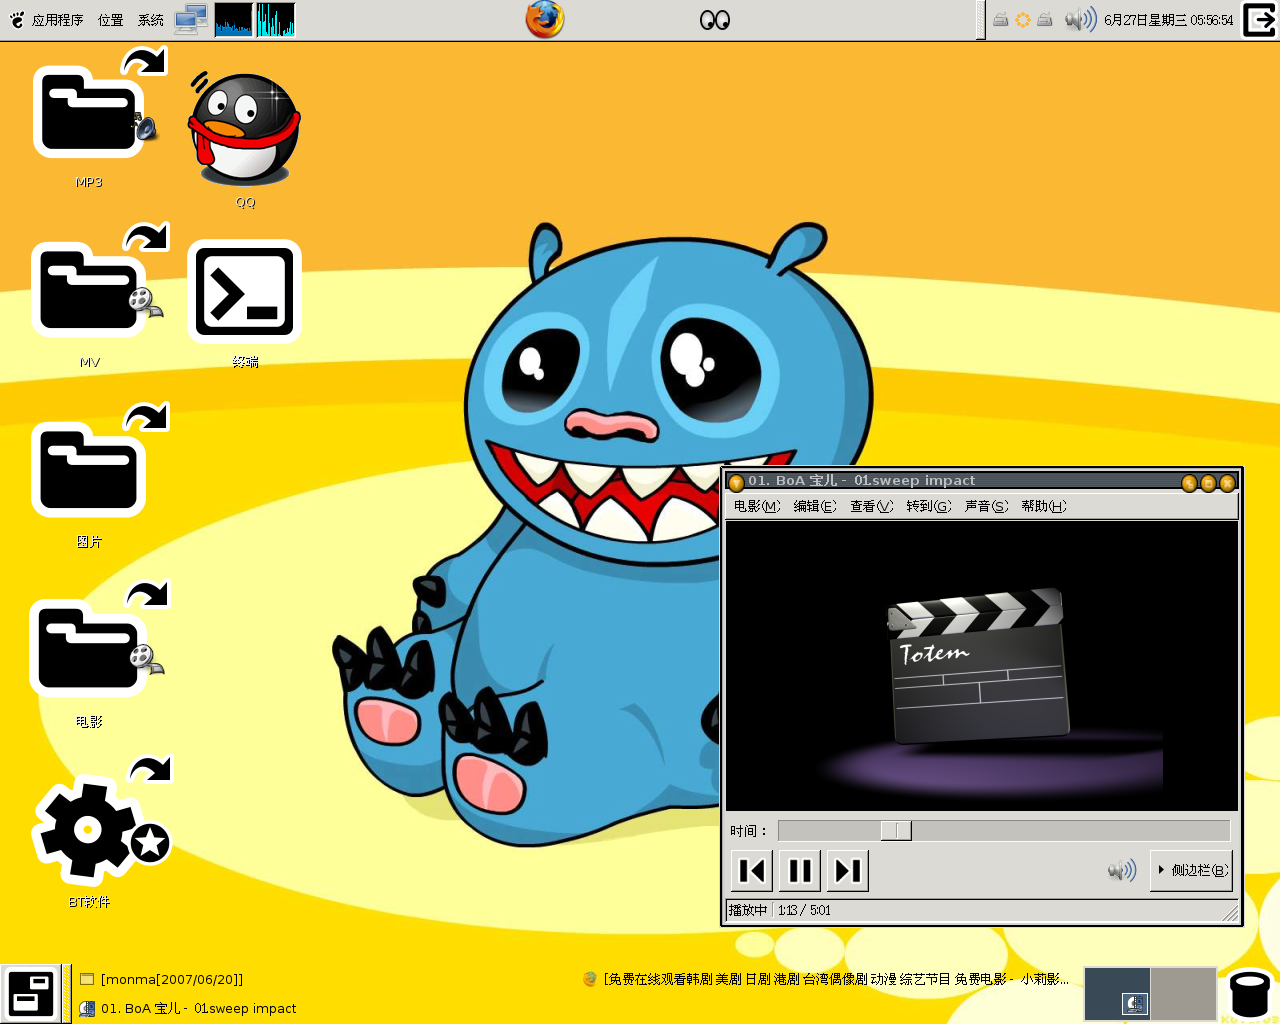
Task: Click the 1:13 / 5:01 time readout
Action: tap(804, 910)
